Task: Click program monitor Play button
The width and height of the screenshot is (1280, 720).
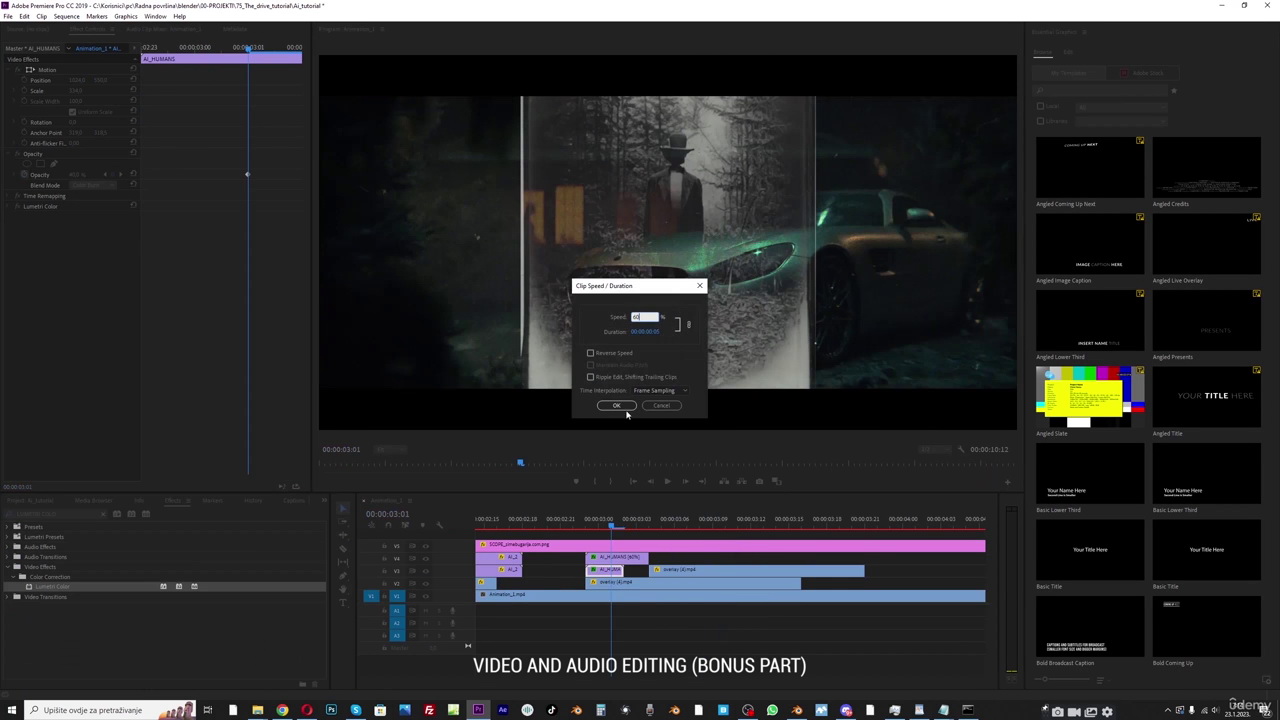Action: click(667, 481)
